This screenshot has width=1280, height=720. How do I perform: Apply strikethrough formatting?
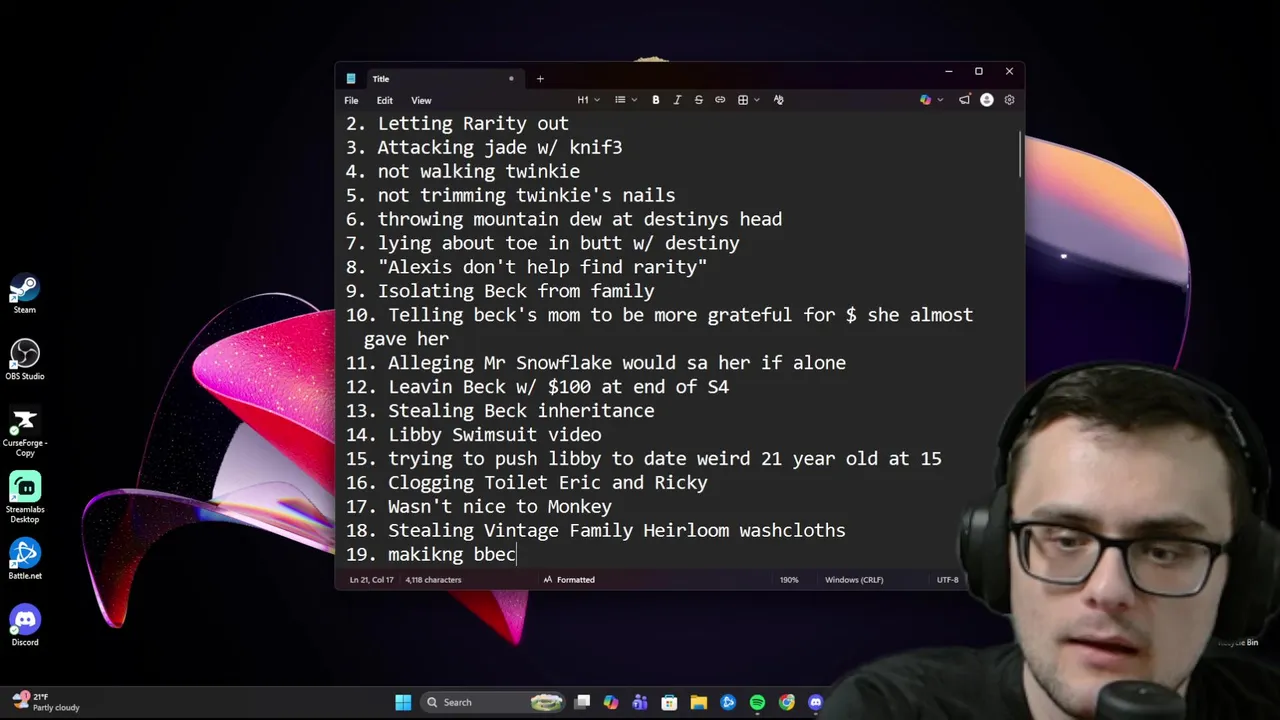(x=698, y=100)
